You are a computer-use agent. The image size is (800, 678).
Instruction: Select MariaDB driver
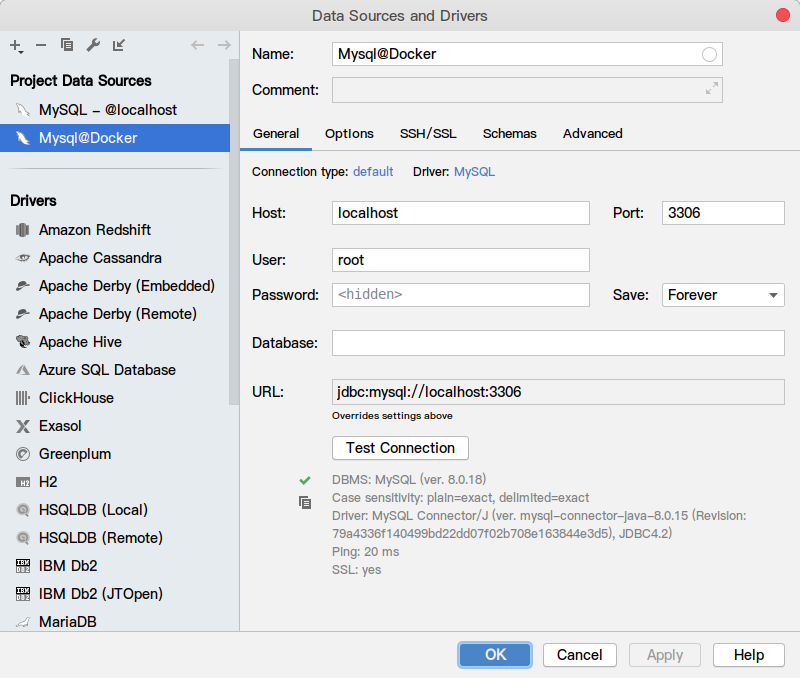pyautogui.click(x=115, y=621)
